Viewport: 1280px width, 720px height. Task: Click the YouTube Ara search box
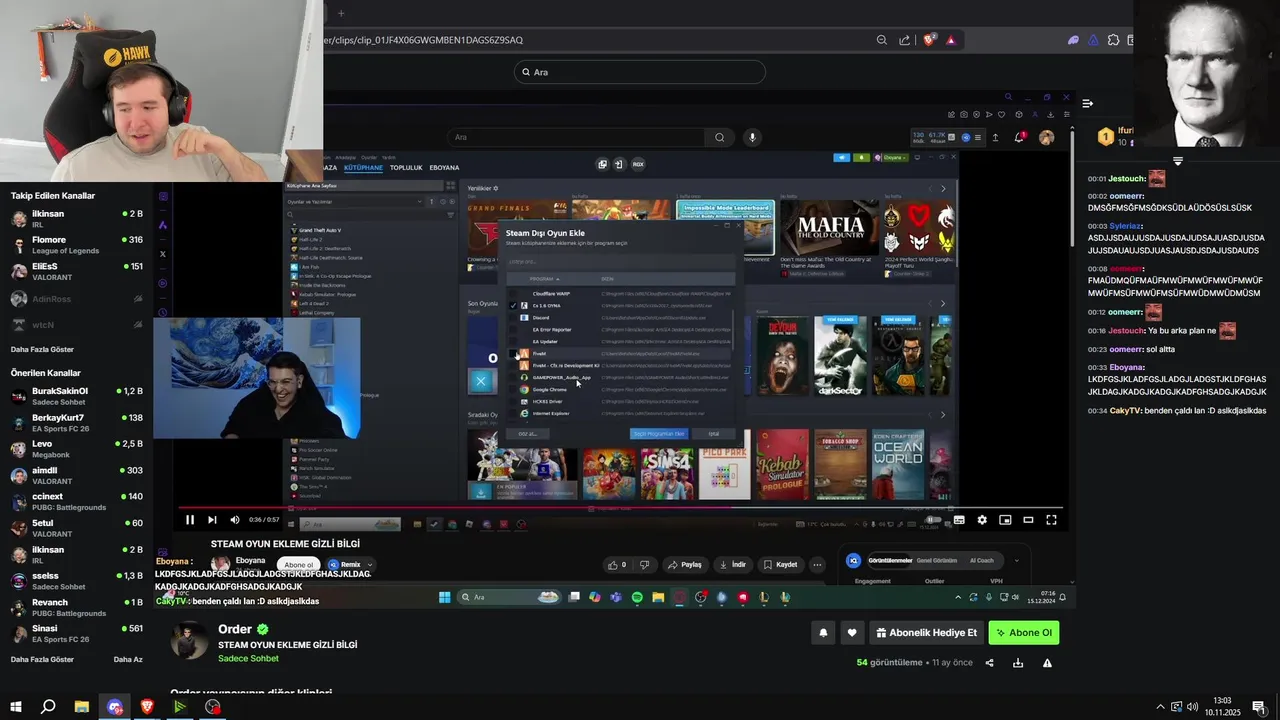576,137
